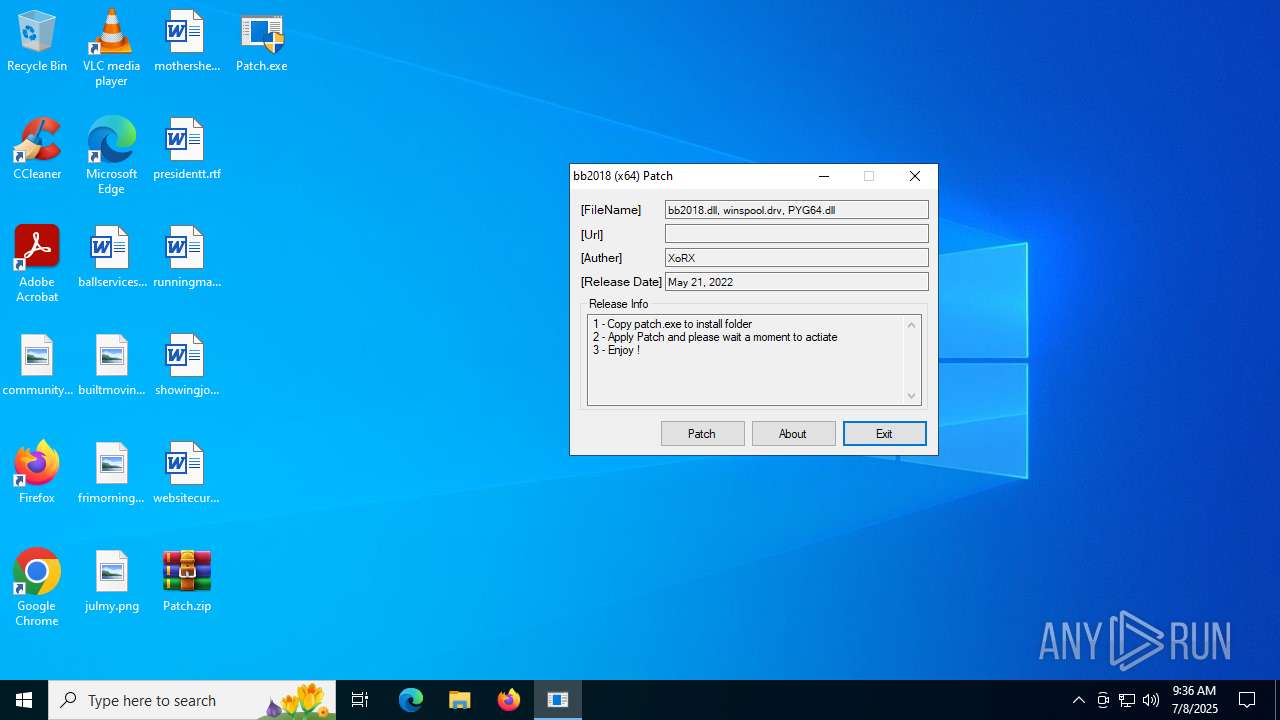The image size is (1280, 720).
Task: Select the showingjo... document icon
Action: pos(186,366)
